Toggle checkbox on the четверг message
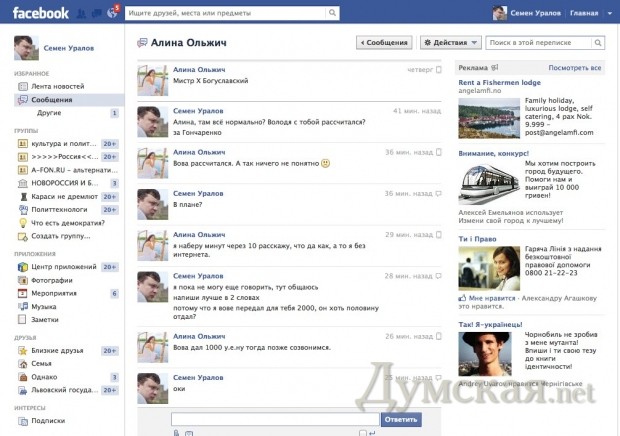This screenshot has width=620, height=436. 439,71
